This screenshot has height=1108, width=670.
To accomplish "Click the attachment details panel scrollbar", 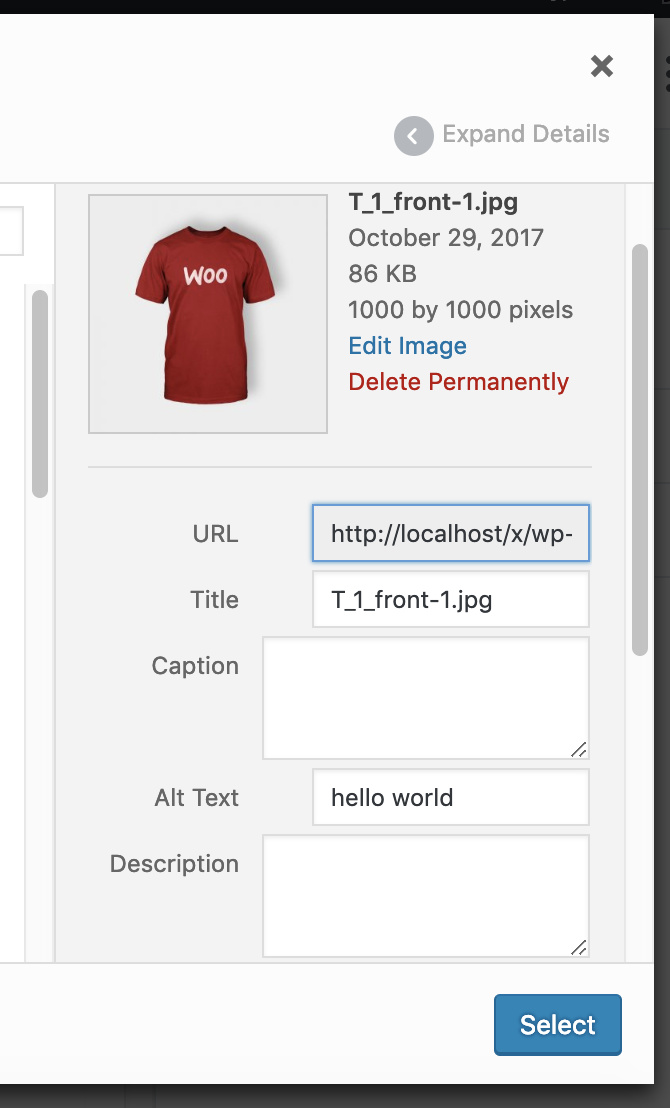I will (640, 450).
